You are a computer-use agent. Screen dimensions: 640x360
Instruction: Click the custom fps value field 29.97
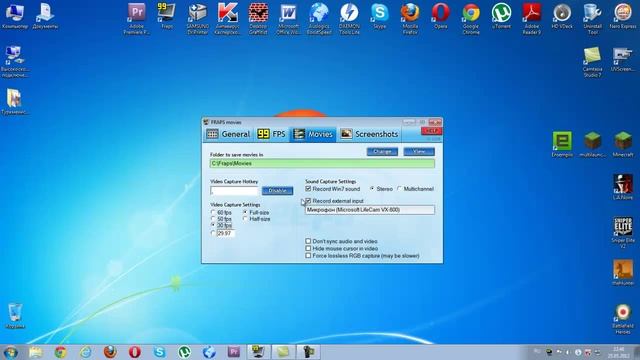click(x=225, y=233)
